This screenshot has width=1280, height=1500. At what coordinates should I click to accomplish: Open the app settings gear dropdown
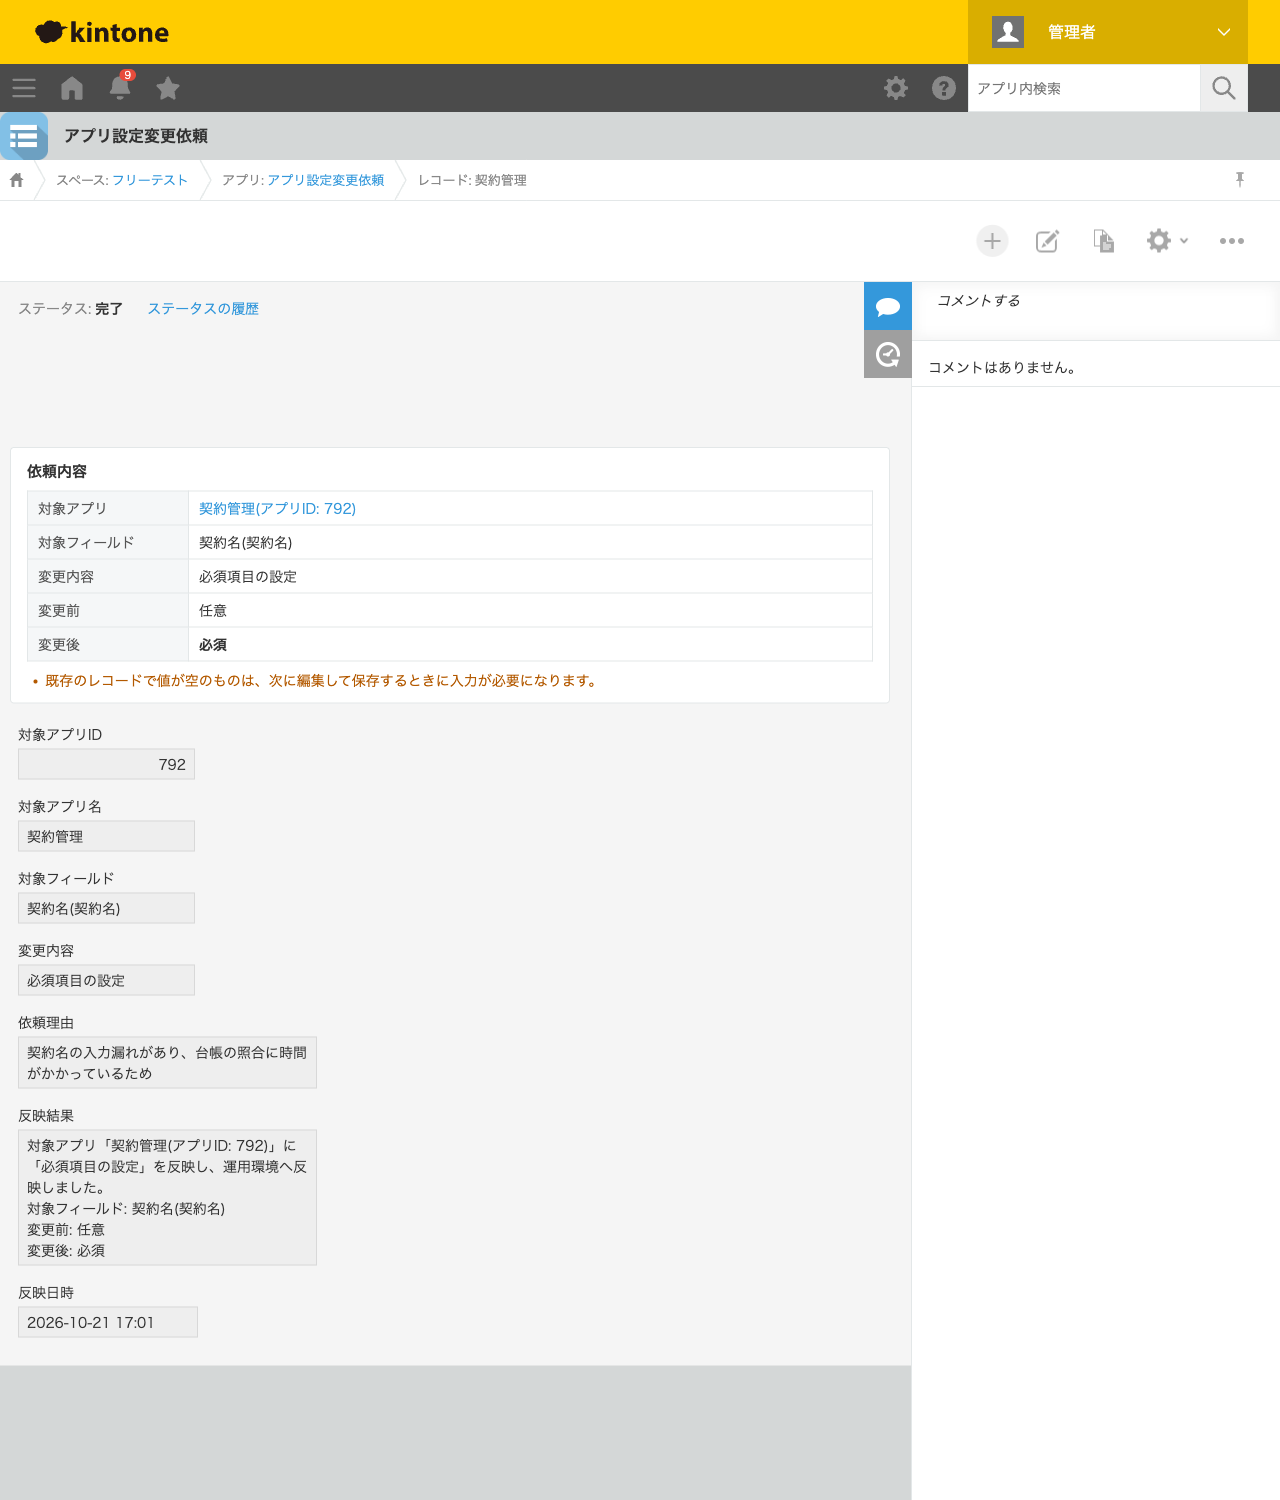pyautogui.click(x=1167, y=241)
